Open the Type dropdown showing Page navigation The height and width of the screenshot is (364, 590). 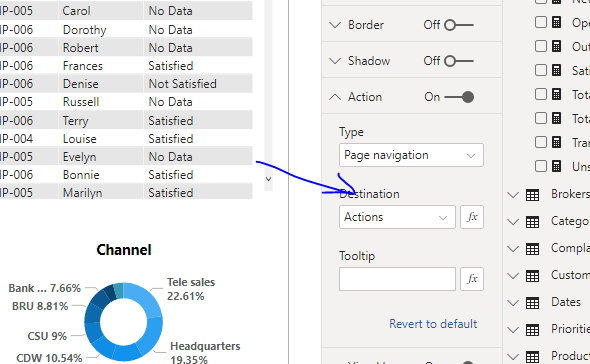coord(411,155)
